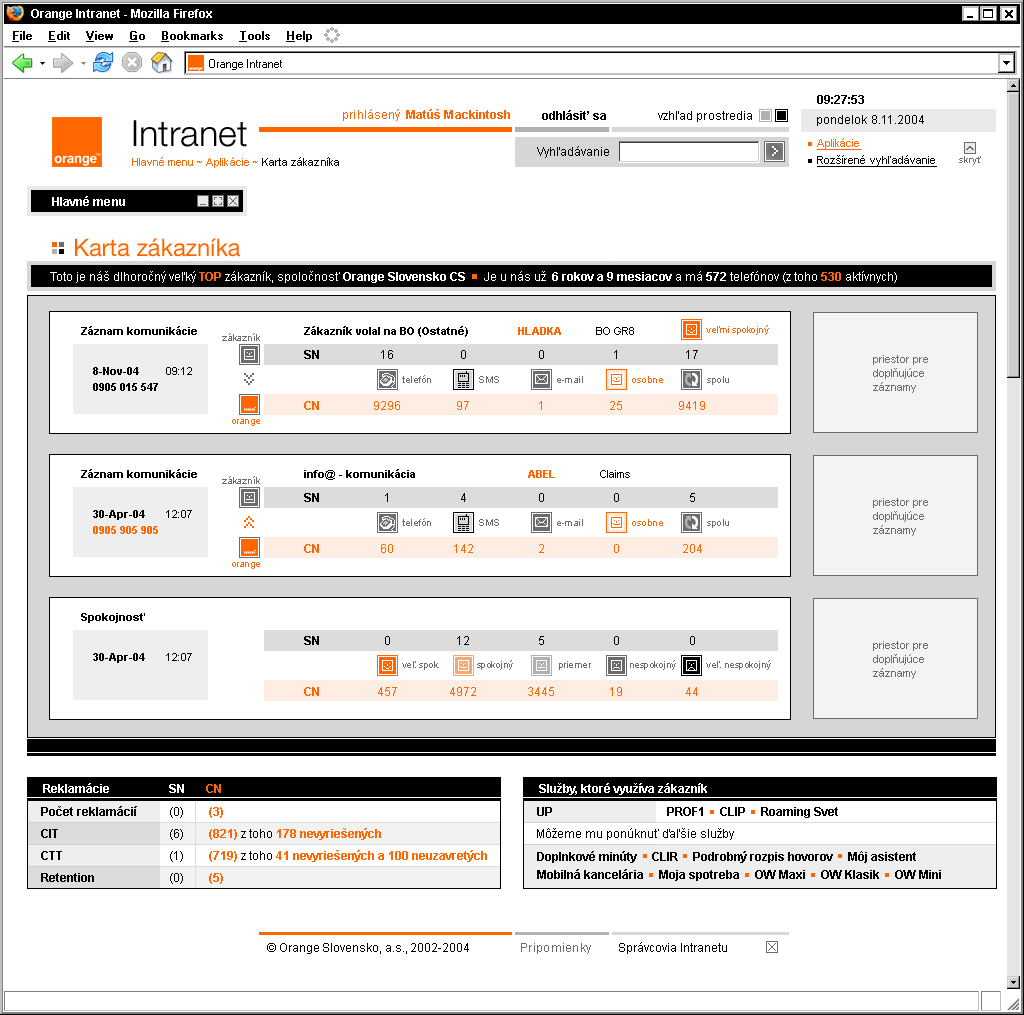This screenshot has width=1024, height=1015.
Task: Expand the address bar dropdown
Action: (x=1006, y=63)
